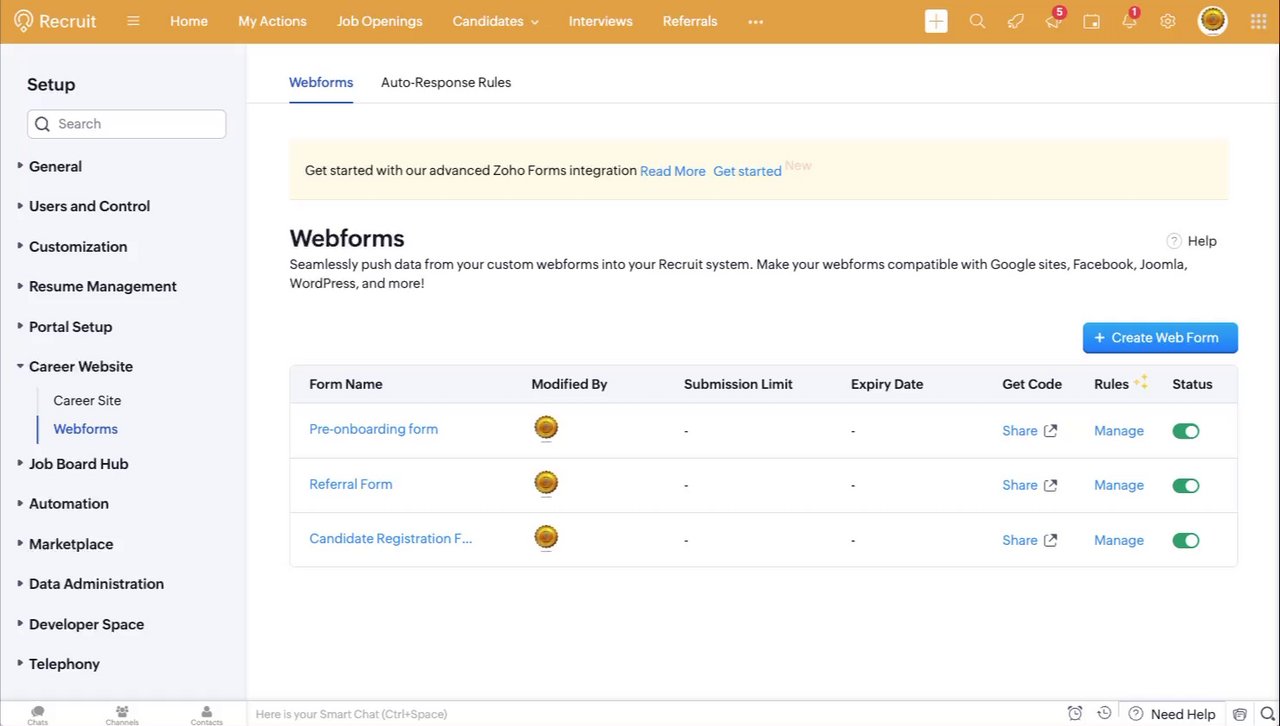Toggle the Pre-onboarding form status switch
The width and height of the screenshot is (1280, 726).
coord(1185,431)
